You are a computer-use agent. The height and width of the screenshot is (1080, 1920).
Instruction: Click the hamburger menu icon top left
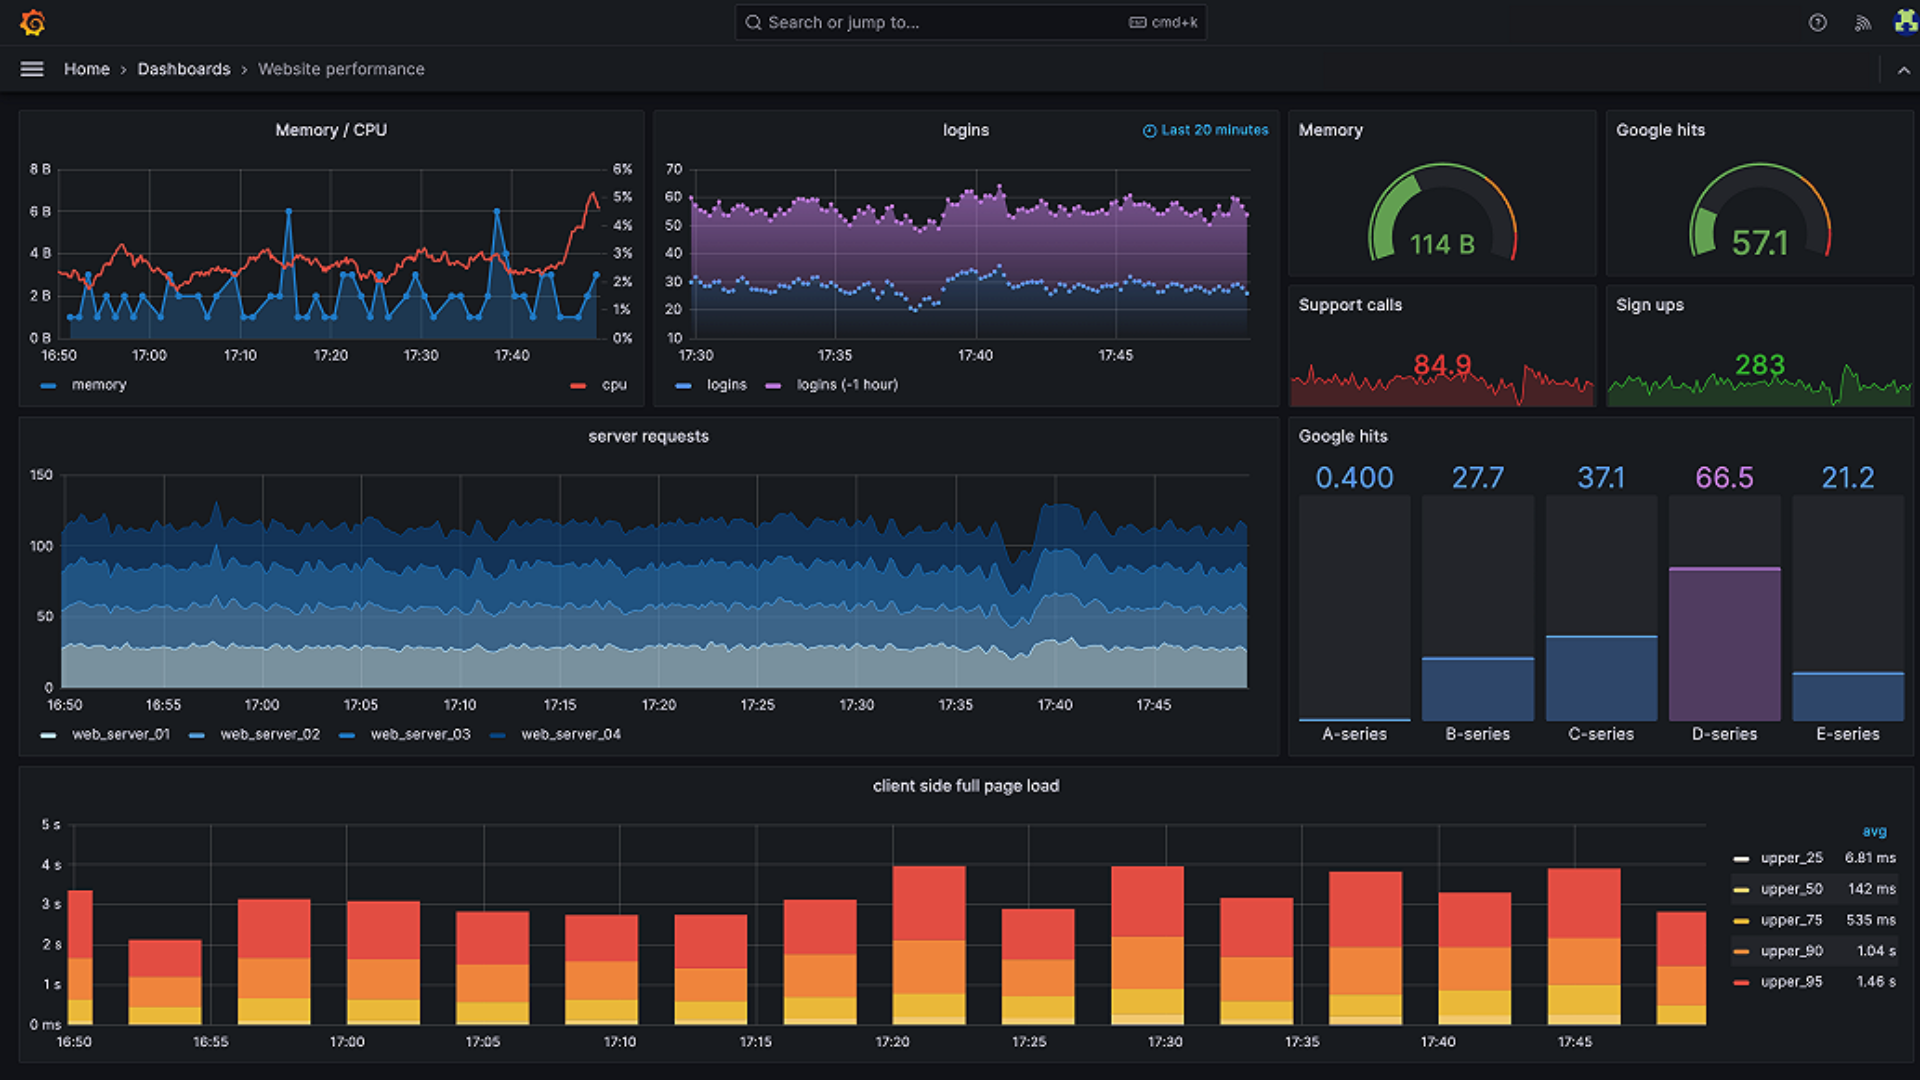point(32,67)
